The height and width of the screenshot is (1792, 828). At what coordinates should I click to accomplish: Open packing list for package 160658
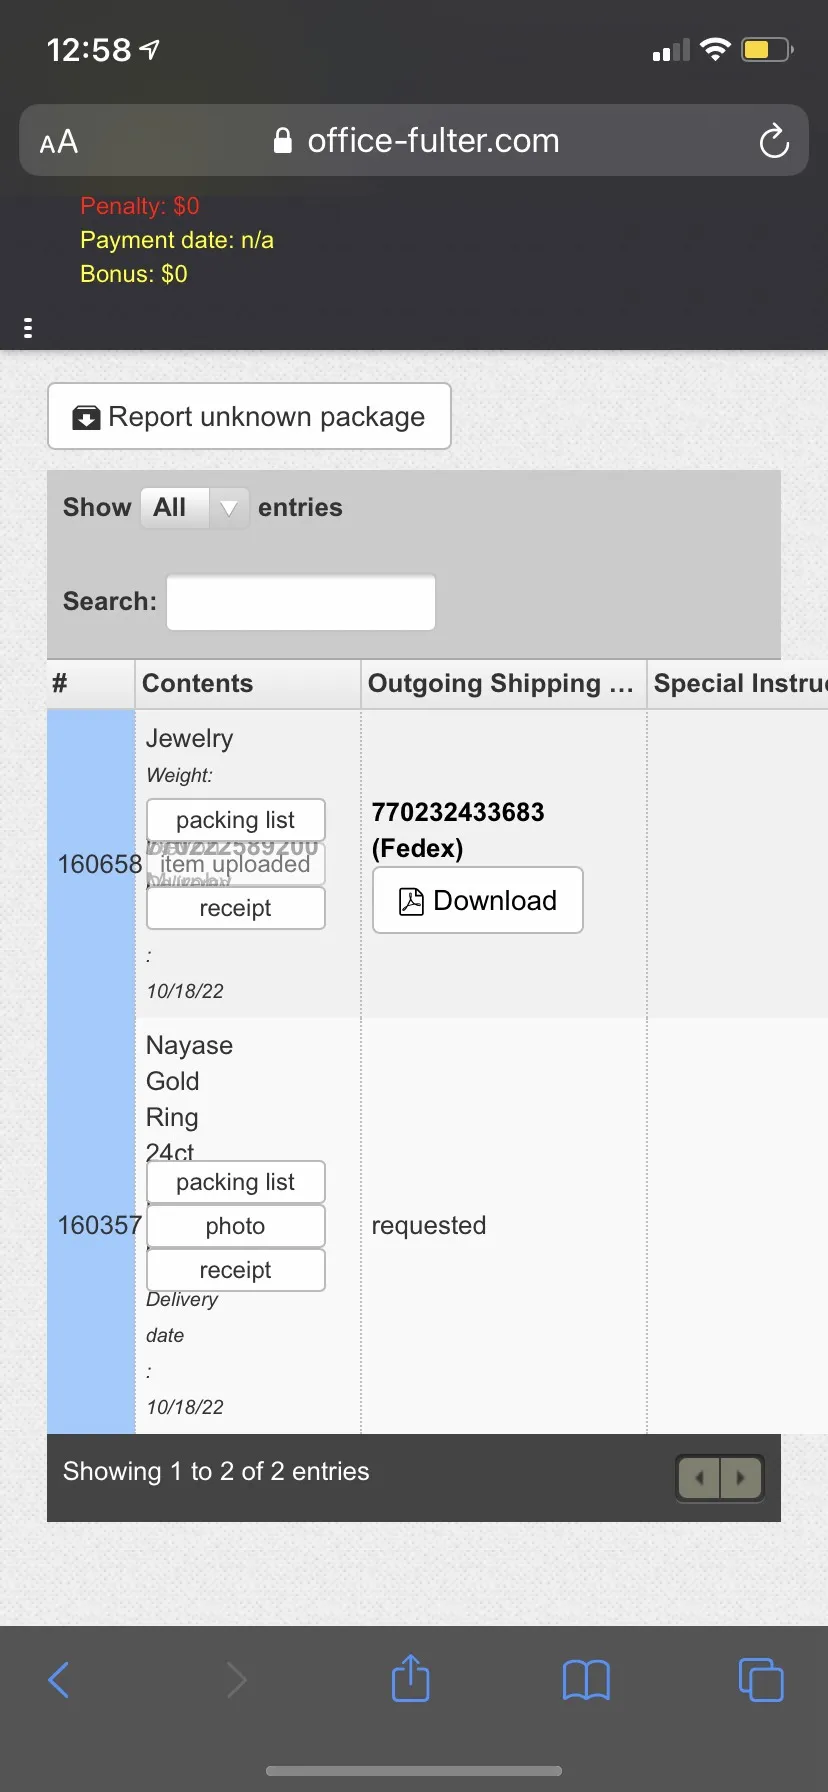(236, 820)
